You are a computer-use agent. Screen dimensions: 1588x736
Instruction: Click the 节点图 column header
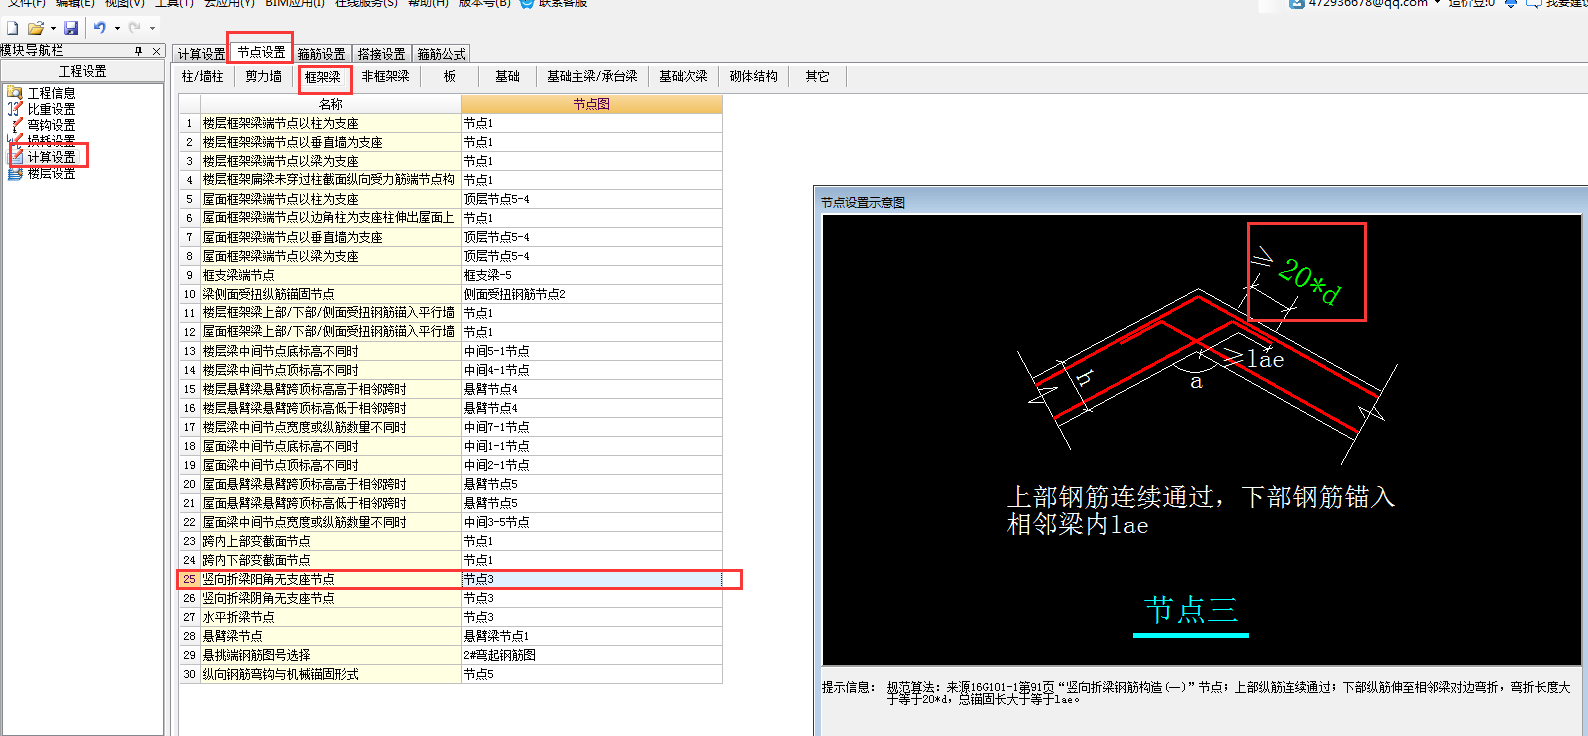(x=591, y=104)
